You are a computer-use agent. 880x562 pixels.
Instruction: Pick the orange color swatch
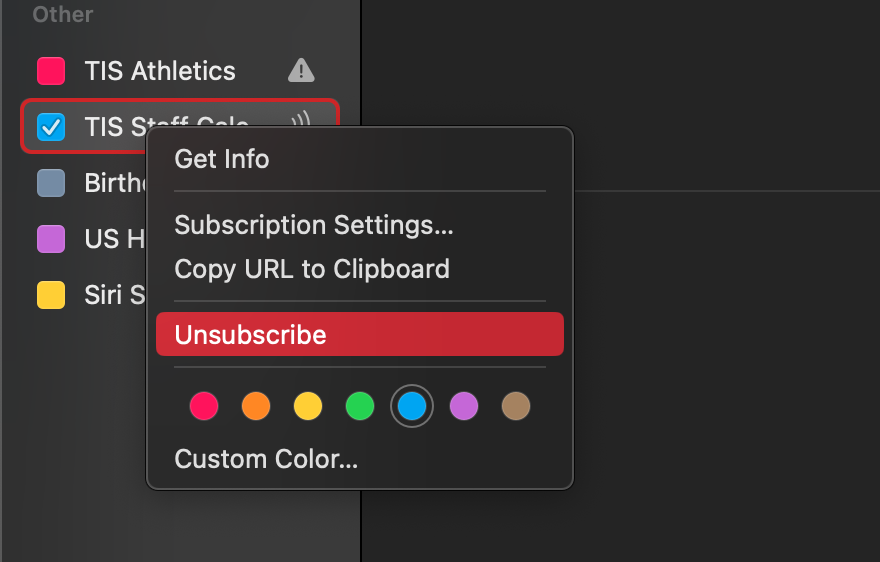(256, 406)
